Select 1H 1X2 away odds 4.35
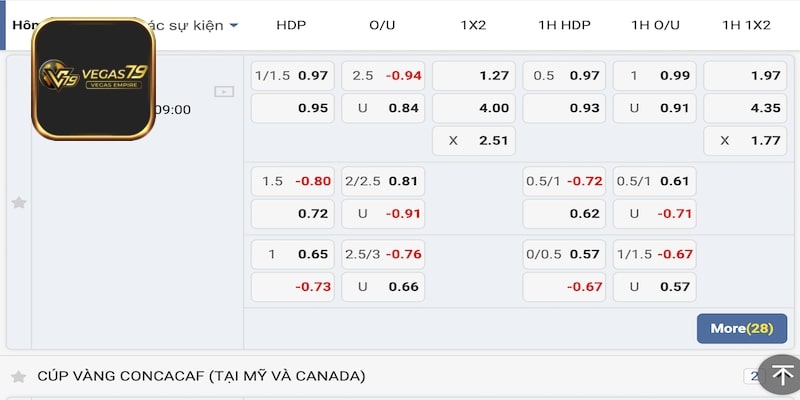Viewport: 800px width, 400px height. tap(745, 108)
